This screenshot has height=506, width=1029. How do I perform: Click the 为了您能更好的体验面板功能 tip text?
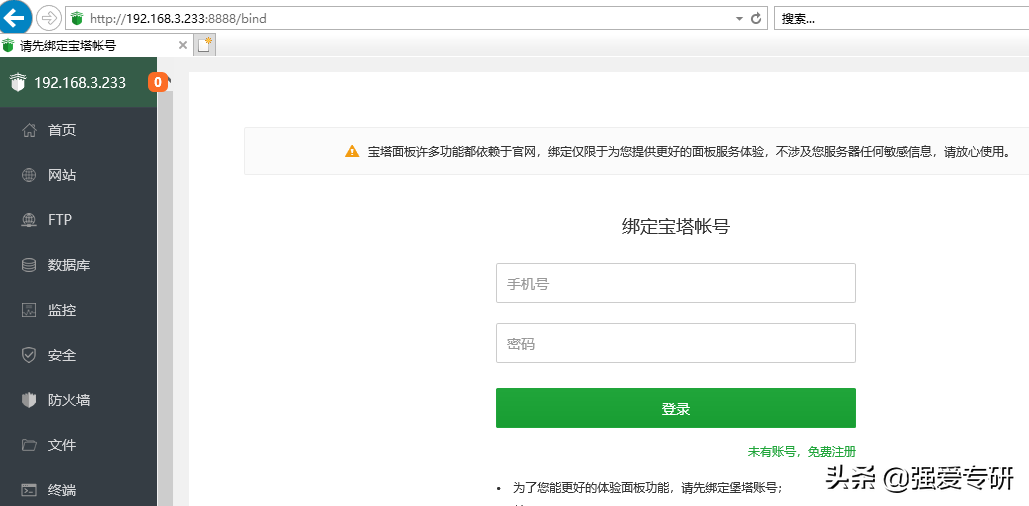click(647, 488)
